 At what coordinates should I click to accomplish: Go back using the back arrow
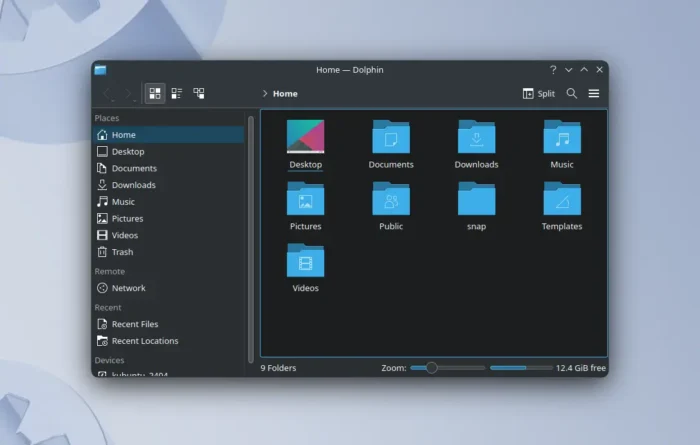click(108, 93)
